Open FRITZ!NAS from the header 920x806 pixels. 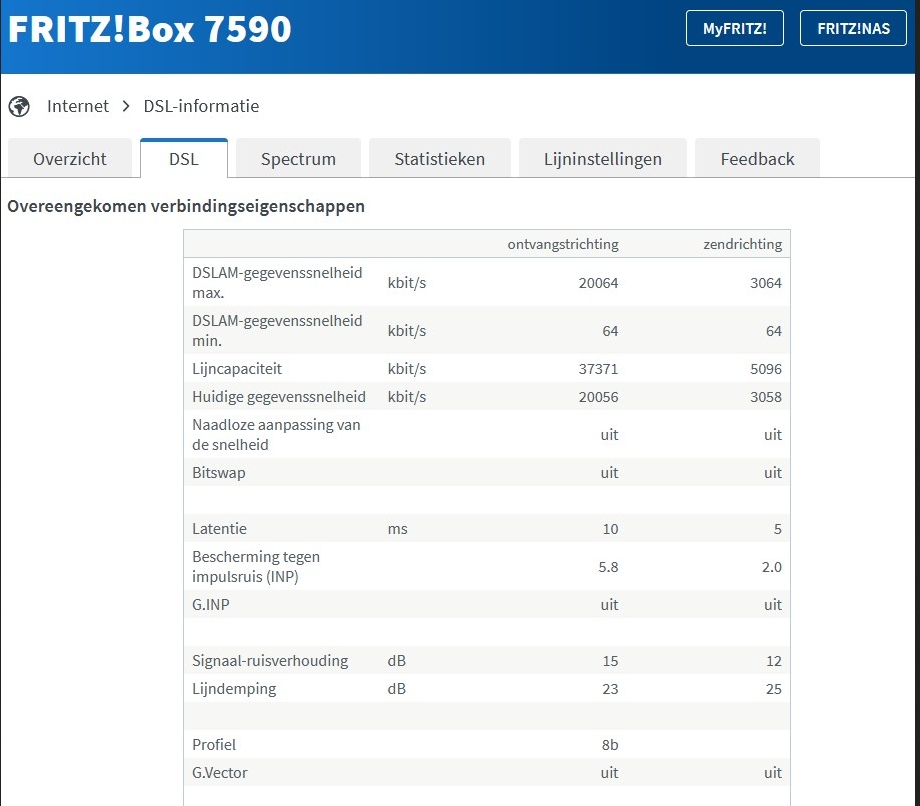tap(853, 29)
